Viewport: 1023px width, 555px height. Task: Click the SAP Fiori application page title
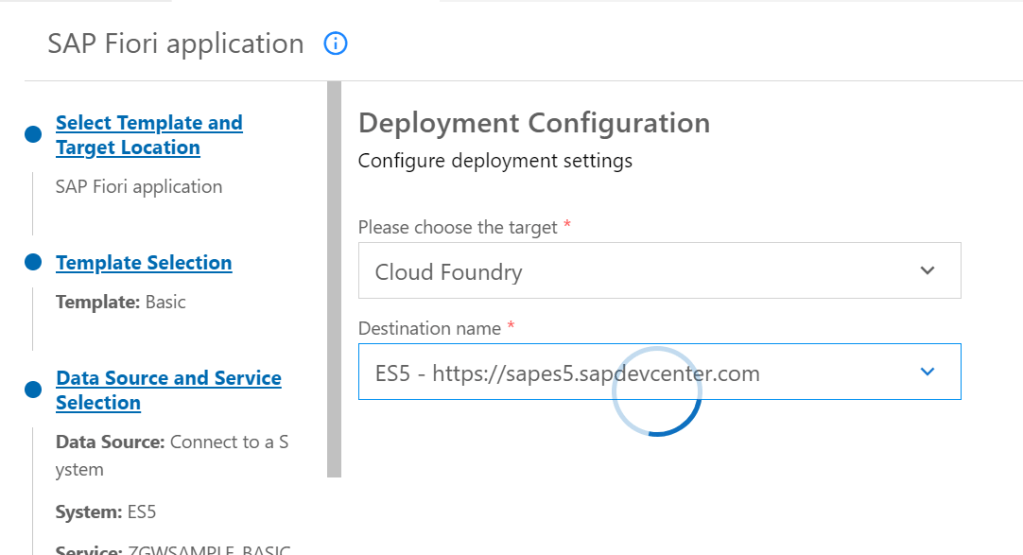point(176,44)
